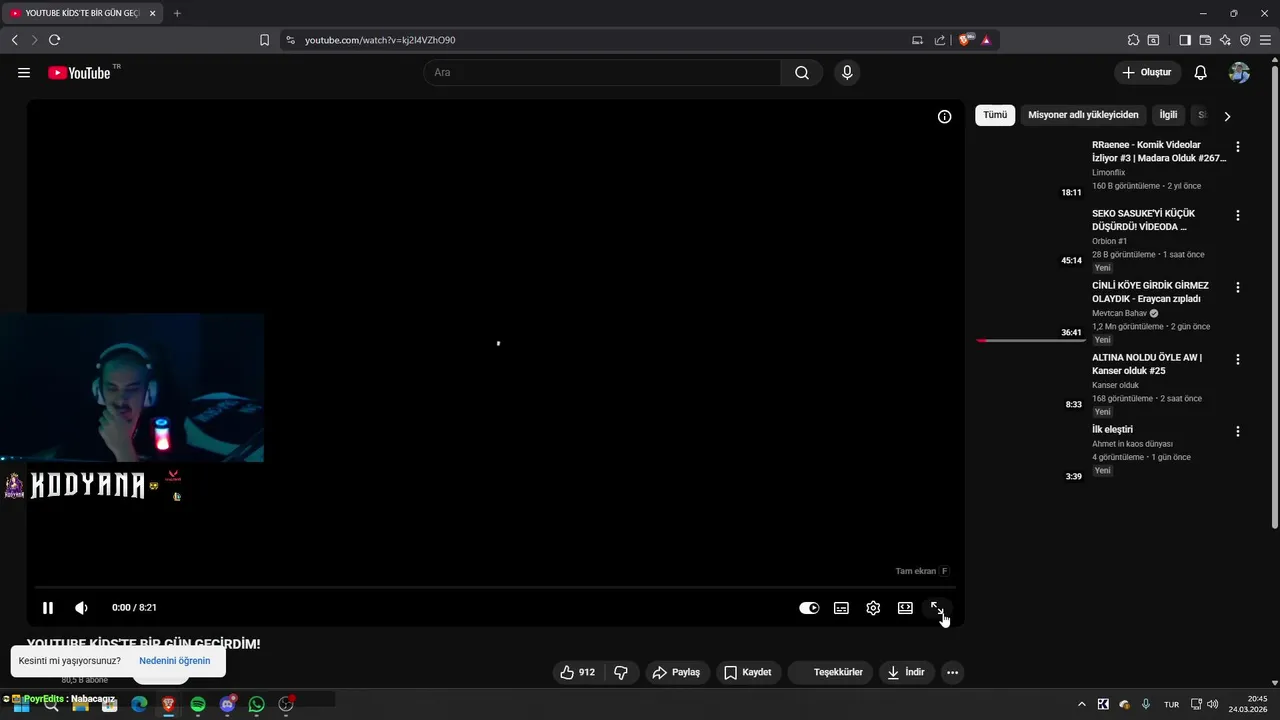Toggle the browser sidebar panel

(x=1185, y=40)
